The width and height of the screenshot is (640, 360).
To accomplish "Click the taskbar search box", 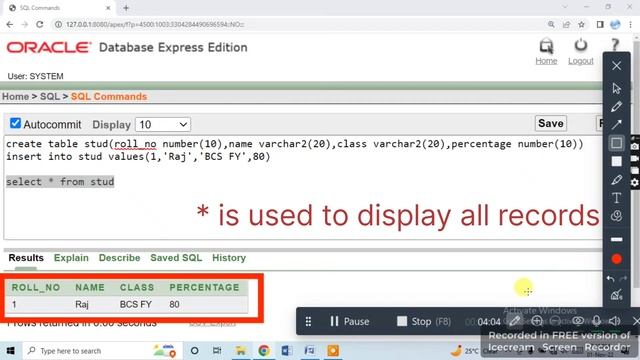I will pos(102,351).
